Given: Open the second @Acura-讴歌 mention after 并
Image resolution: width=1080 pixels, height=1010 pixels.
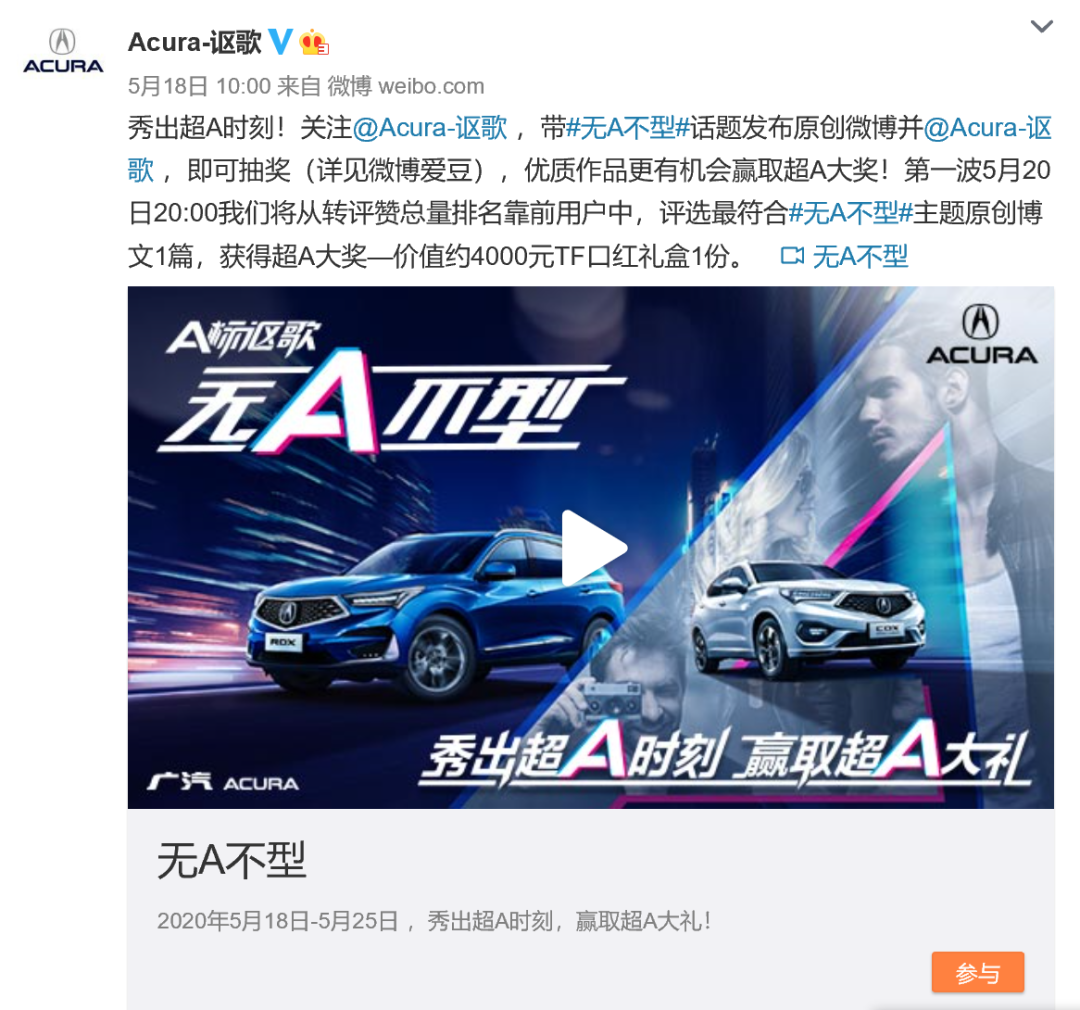Looking at the screenshot, I should pos(987,128).
